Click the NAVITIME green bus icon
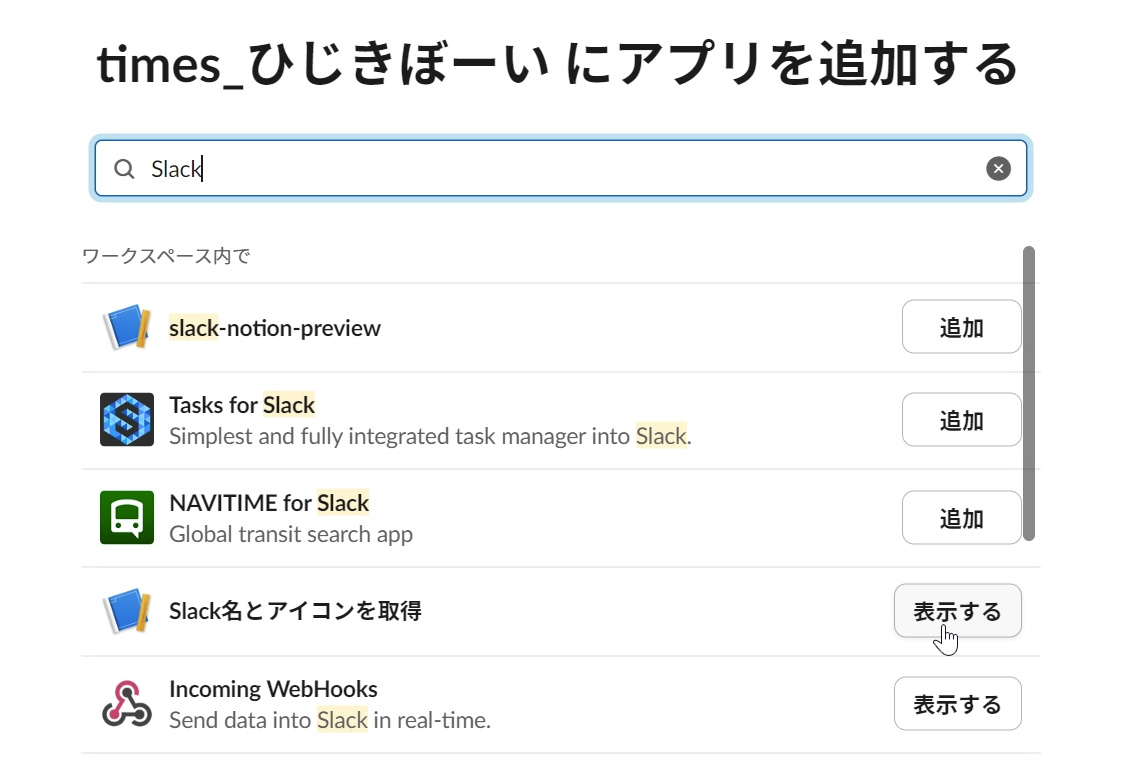Viewport: 1129px width, 759px height. 127,518
